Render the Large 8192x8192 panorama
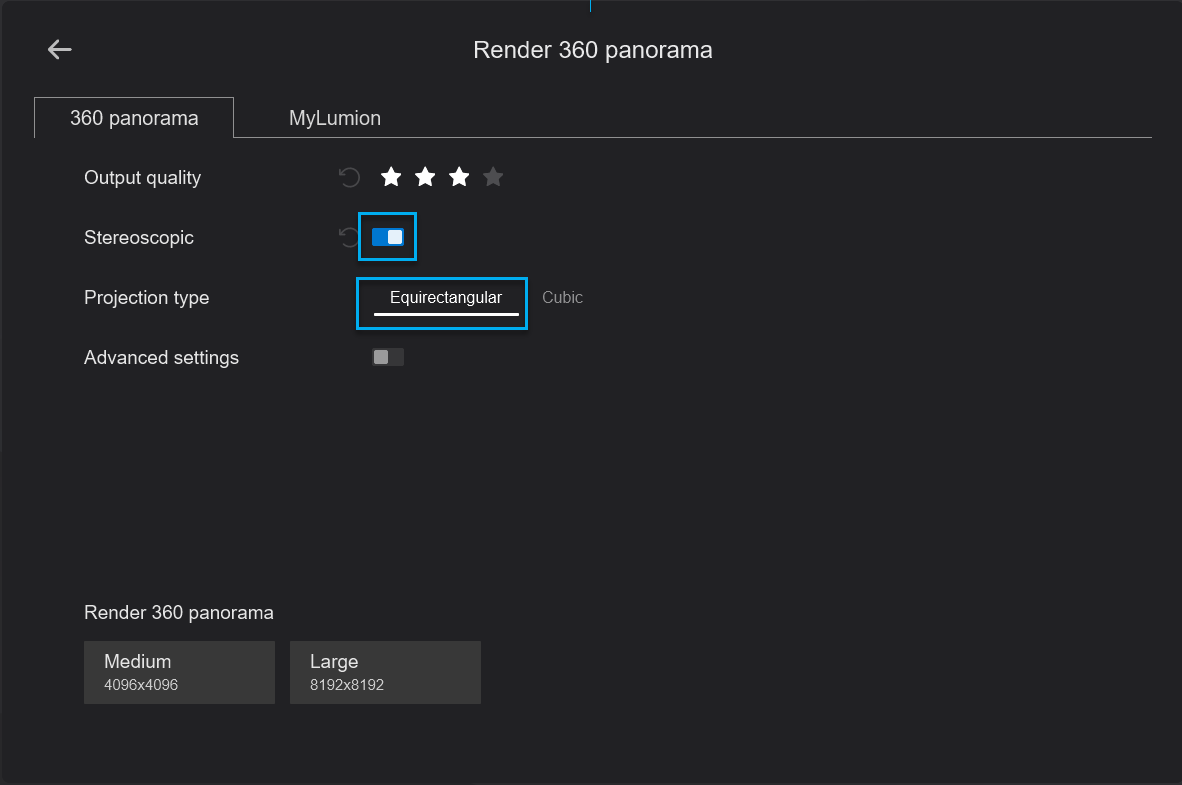The width and height of the screenshot is (1182, 785). tap(385, 672)
